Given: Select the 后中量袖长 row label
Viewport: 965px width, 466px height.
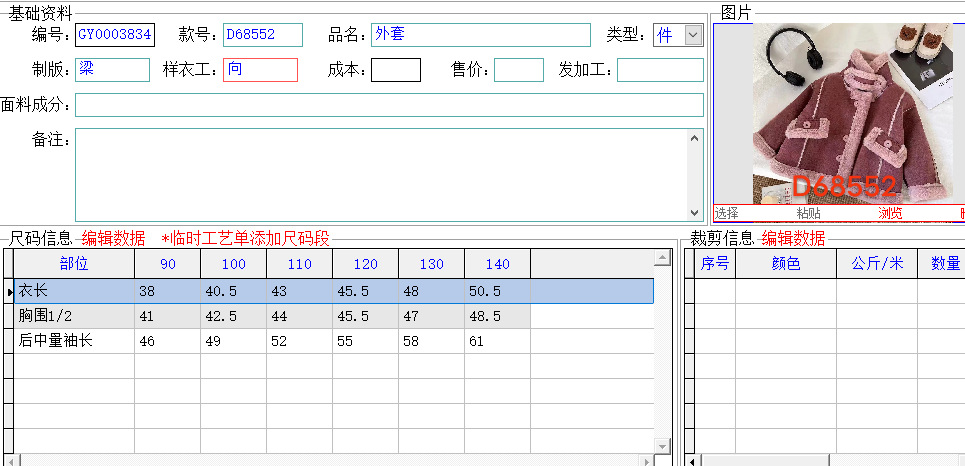Looking at the screenshot, I should [74, 341].
